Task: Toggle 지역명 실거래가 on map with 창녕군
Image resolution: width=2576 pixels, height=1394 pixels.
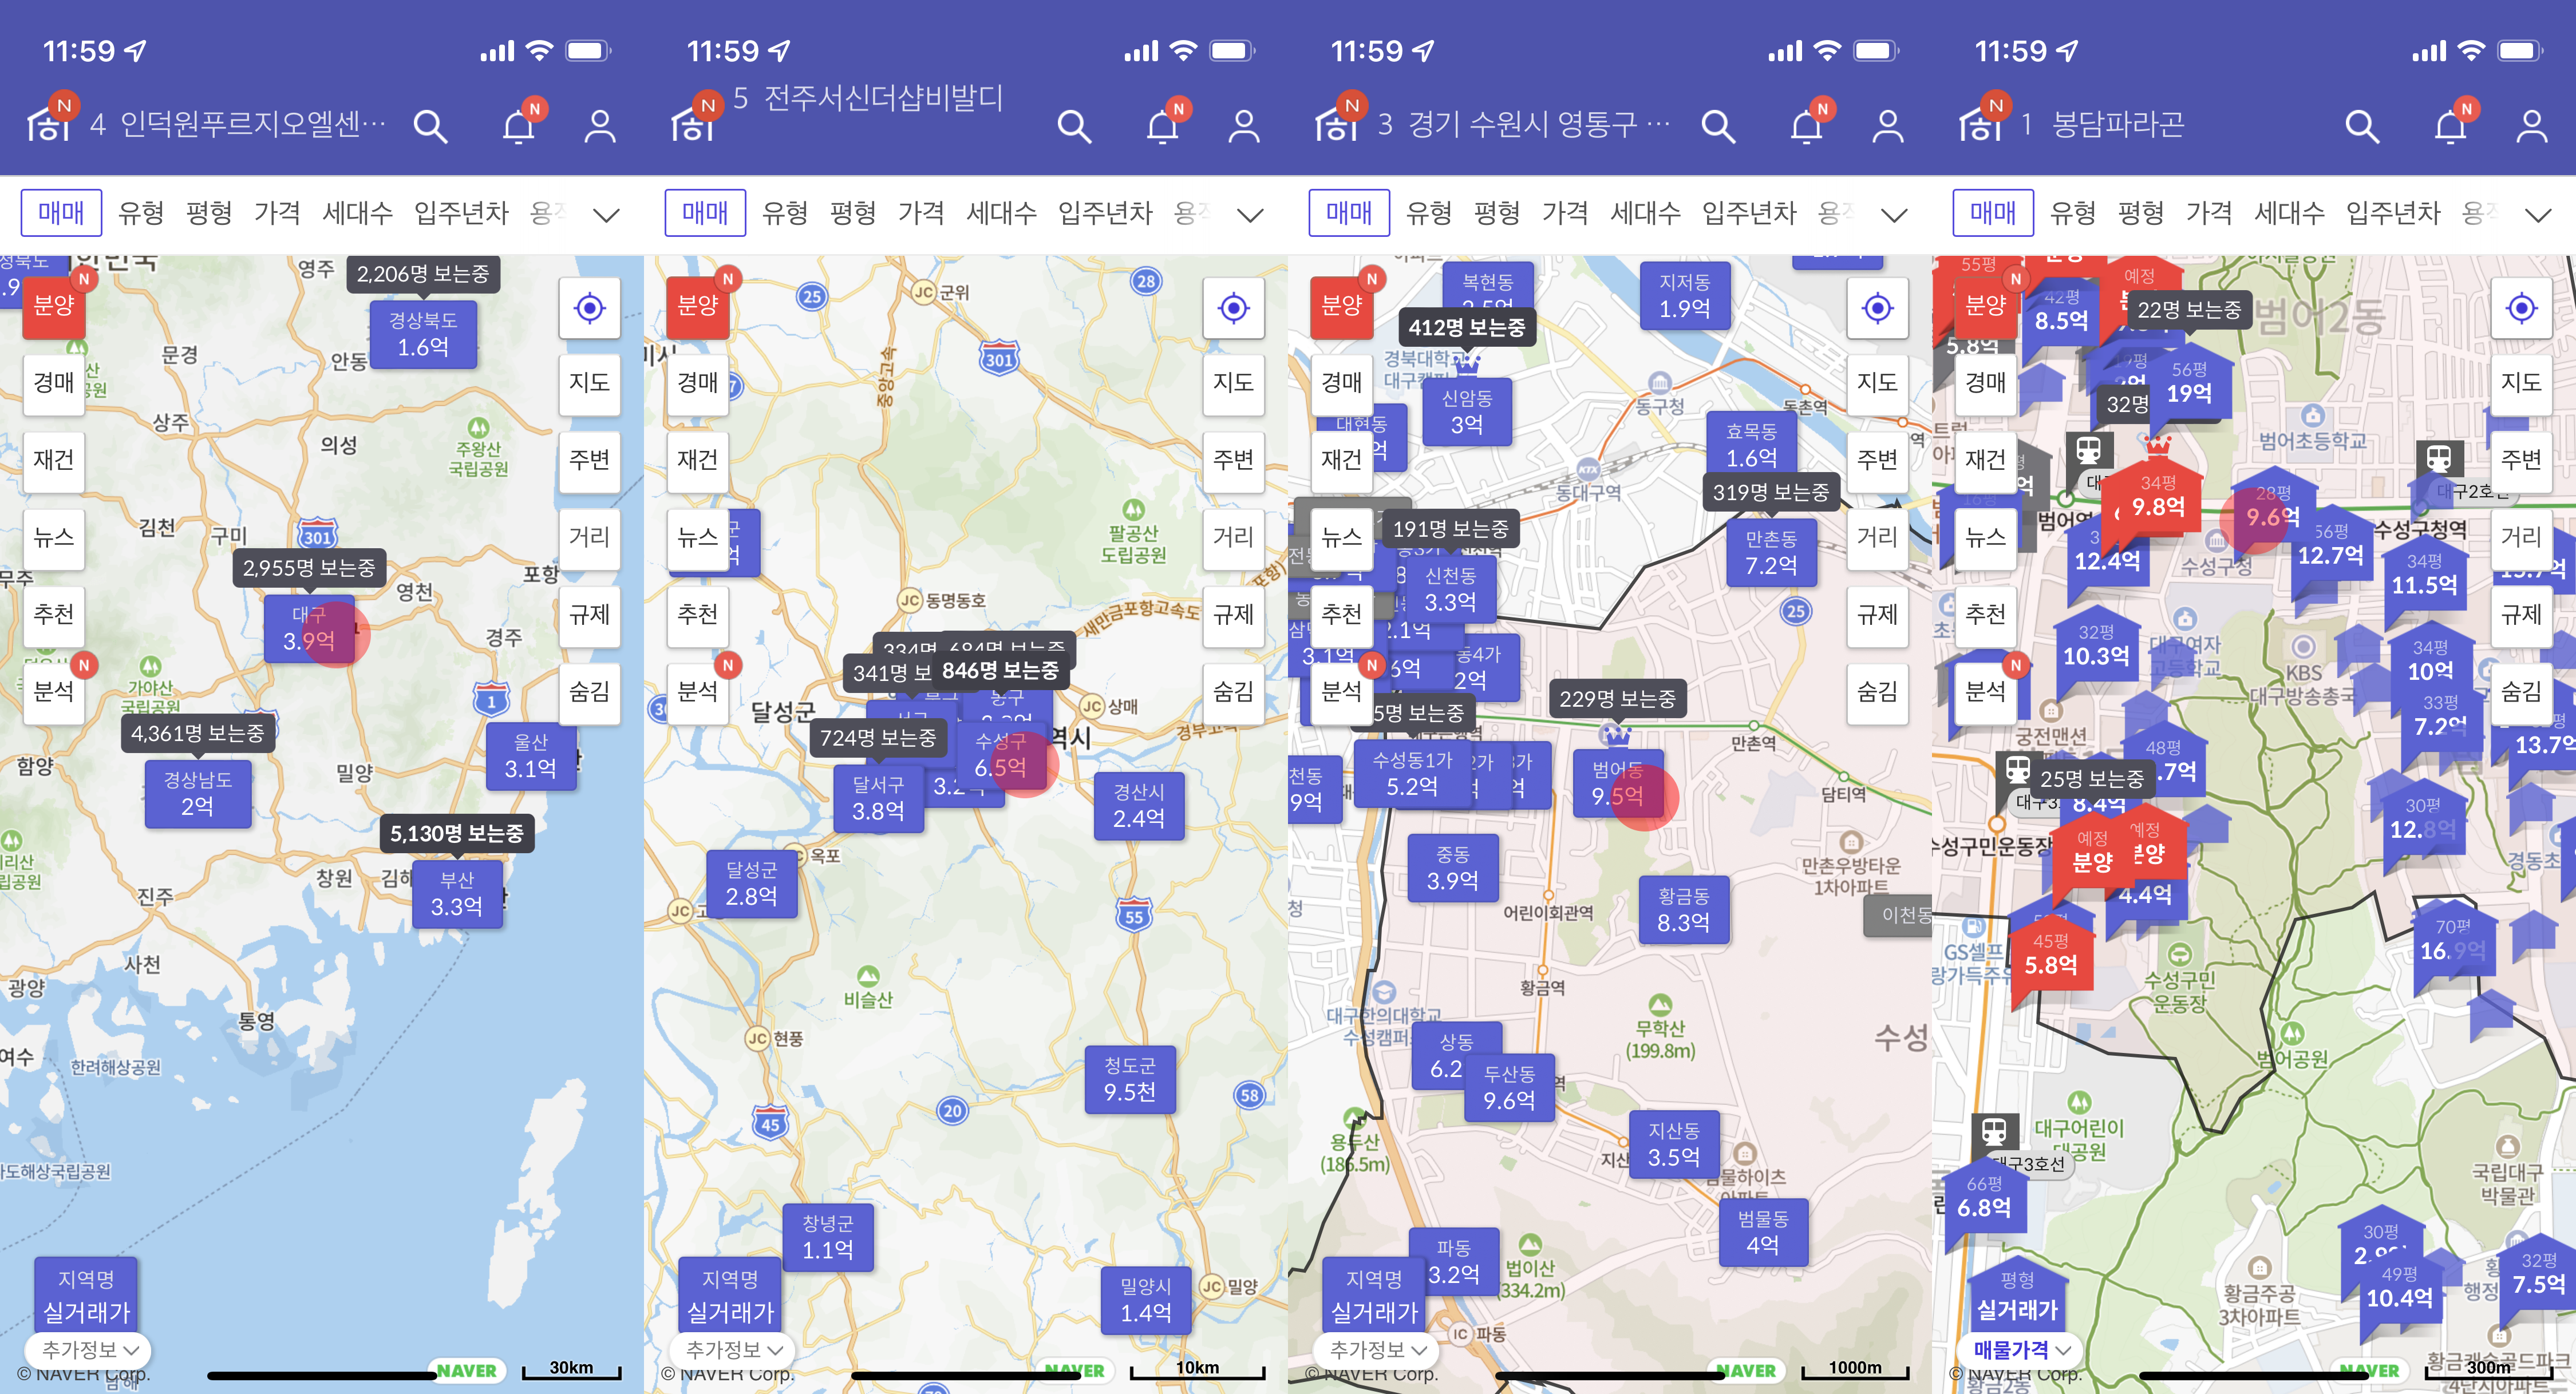Action: click(730, 1296)
